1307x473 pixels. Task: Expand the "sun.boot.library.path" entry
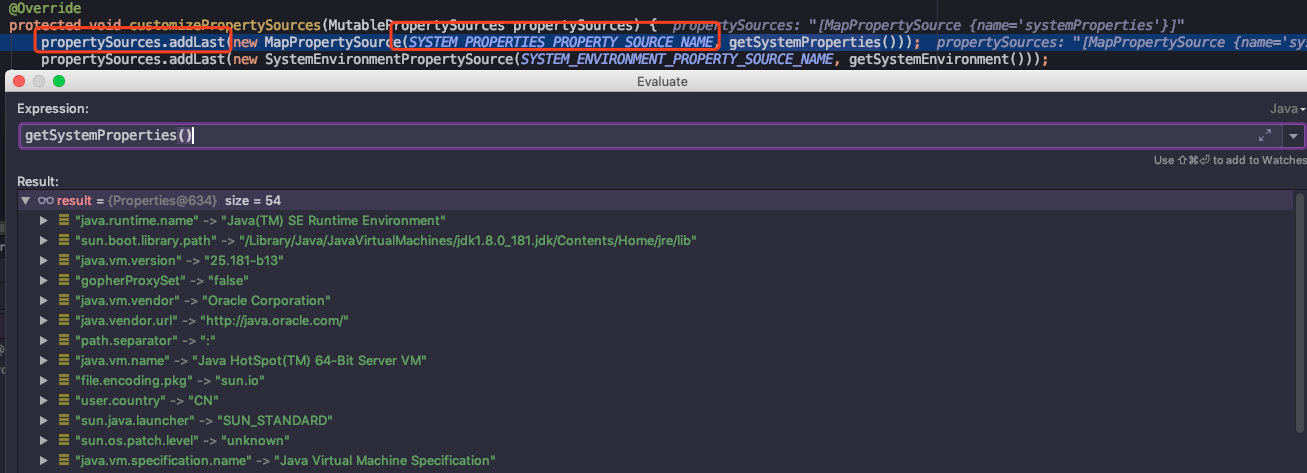(44, 240)
